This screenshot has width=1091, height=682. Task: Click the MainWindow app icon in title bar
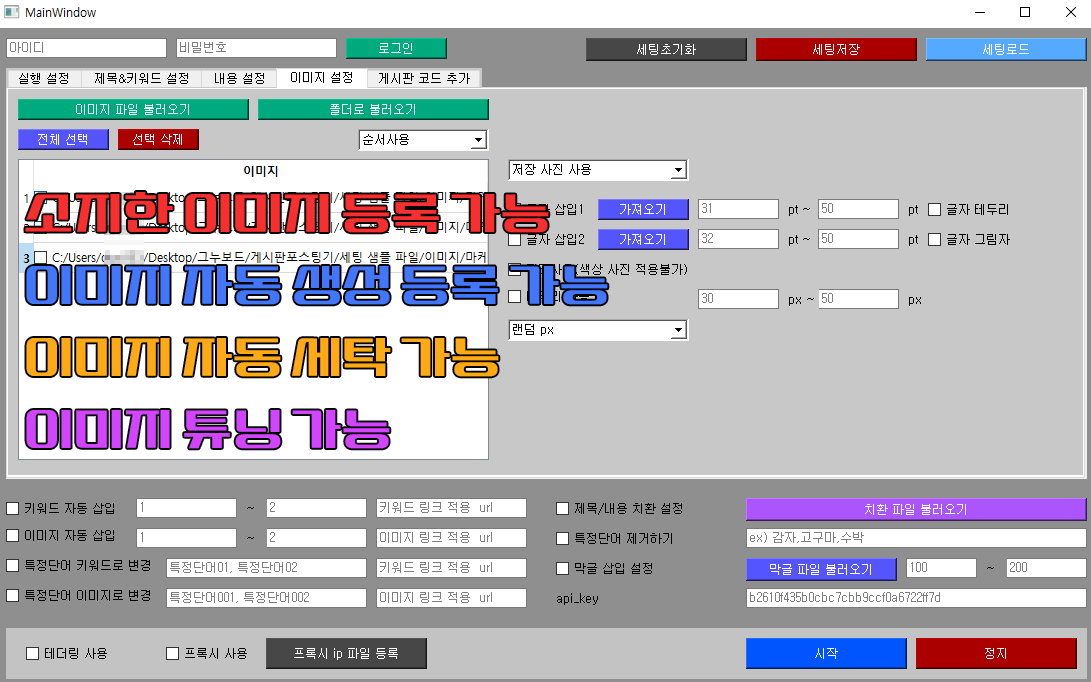pyautogui.click(x=12, y=13)
